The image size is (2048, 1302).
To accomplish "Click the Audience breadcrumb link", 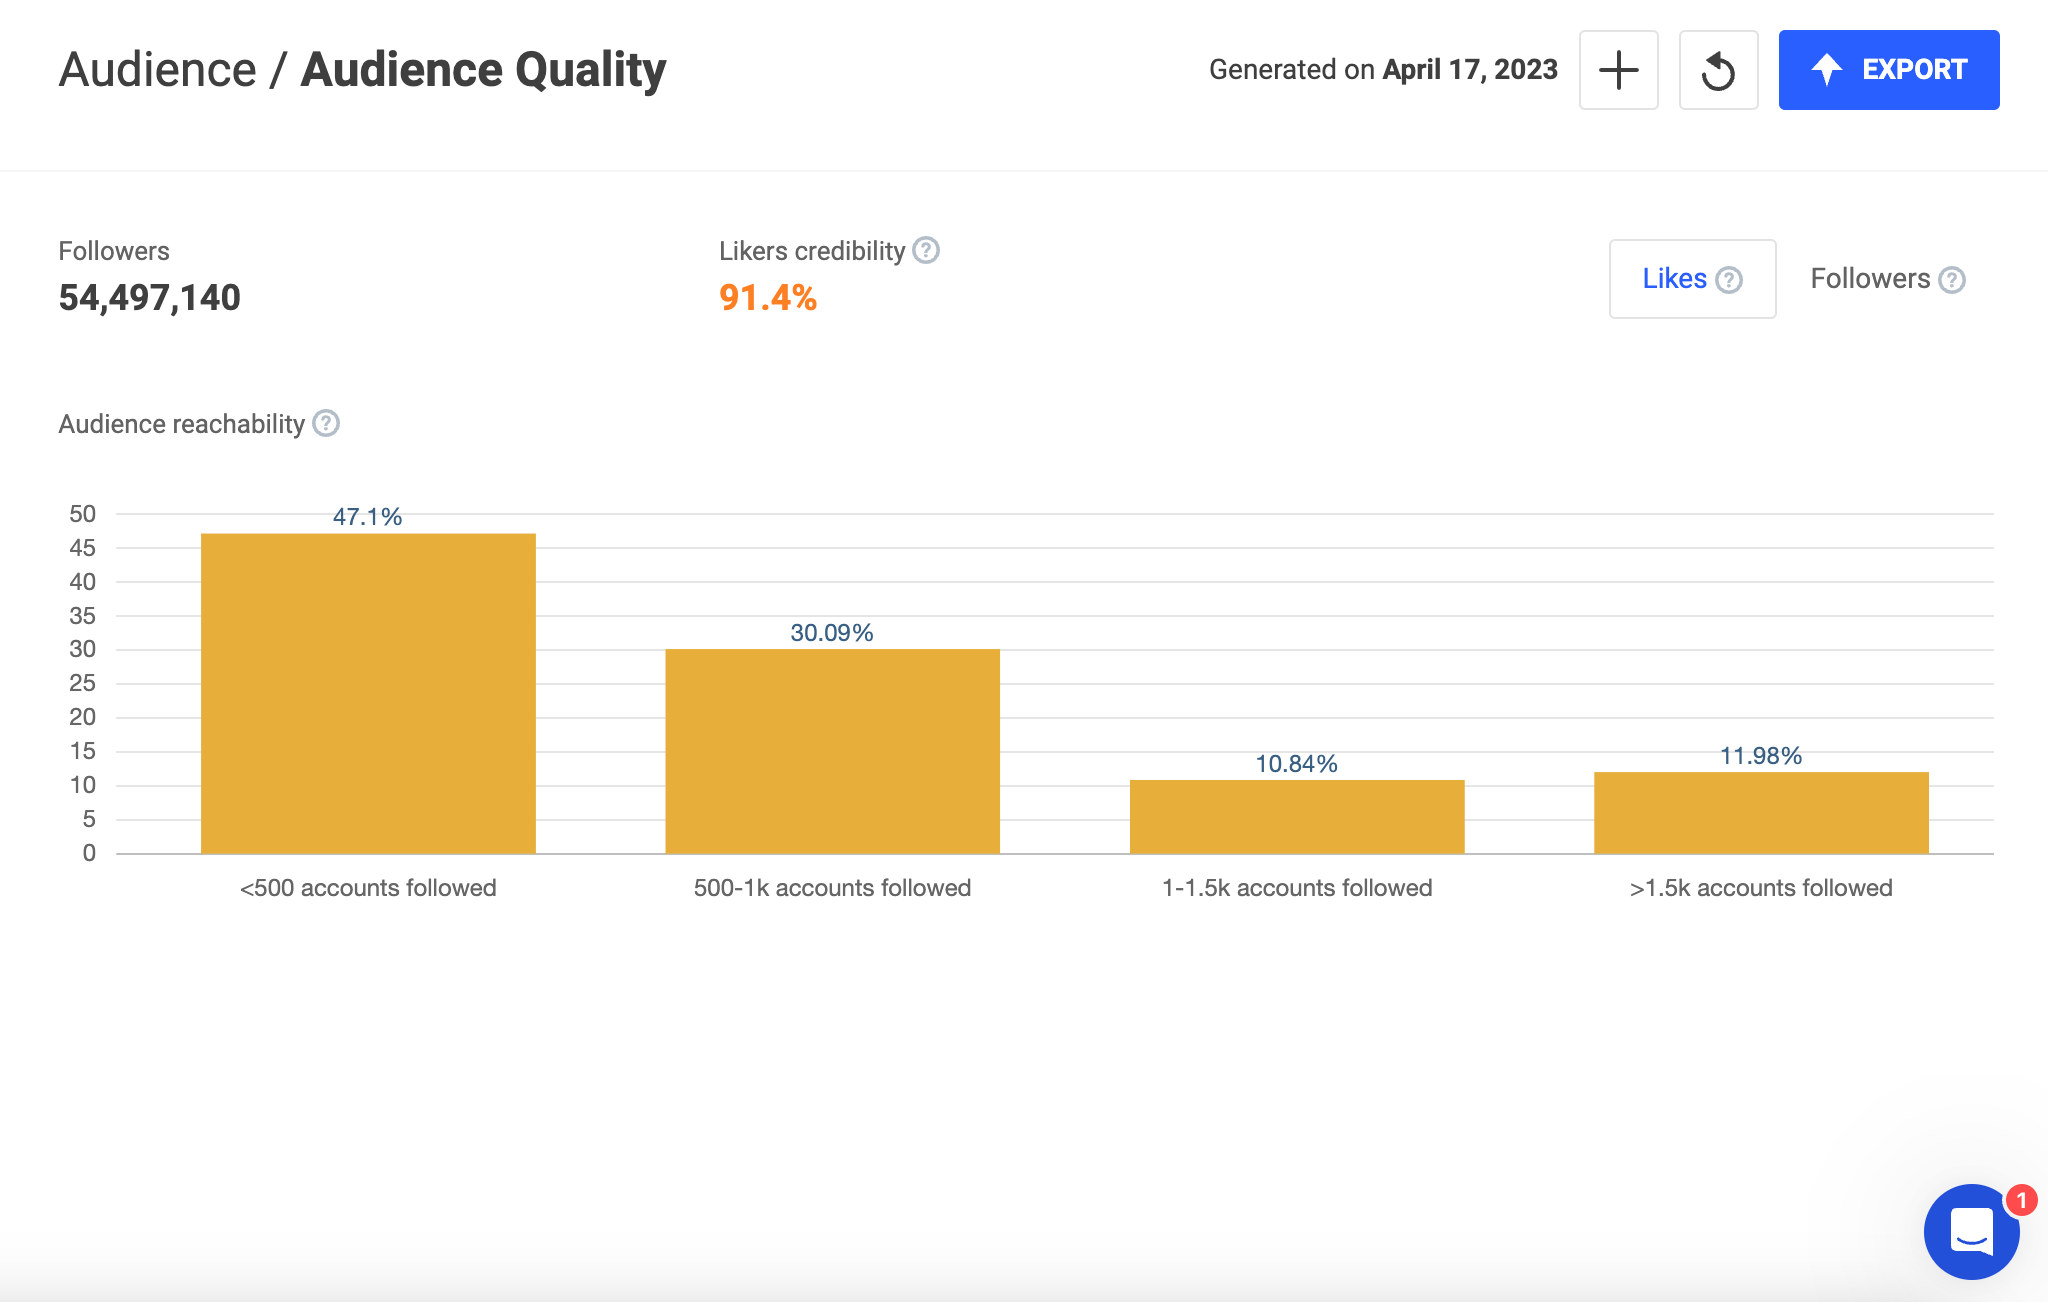I will (158, 70).
